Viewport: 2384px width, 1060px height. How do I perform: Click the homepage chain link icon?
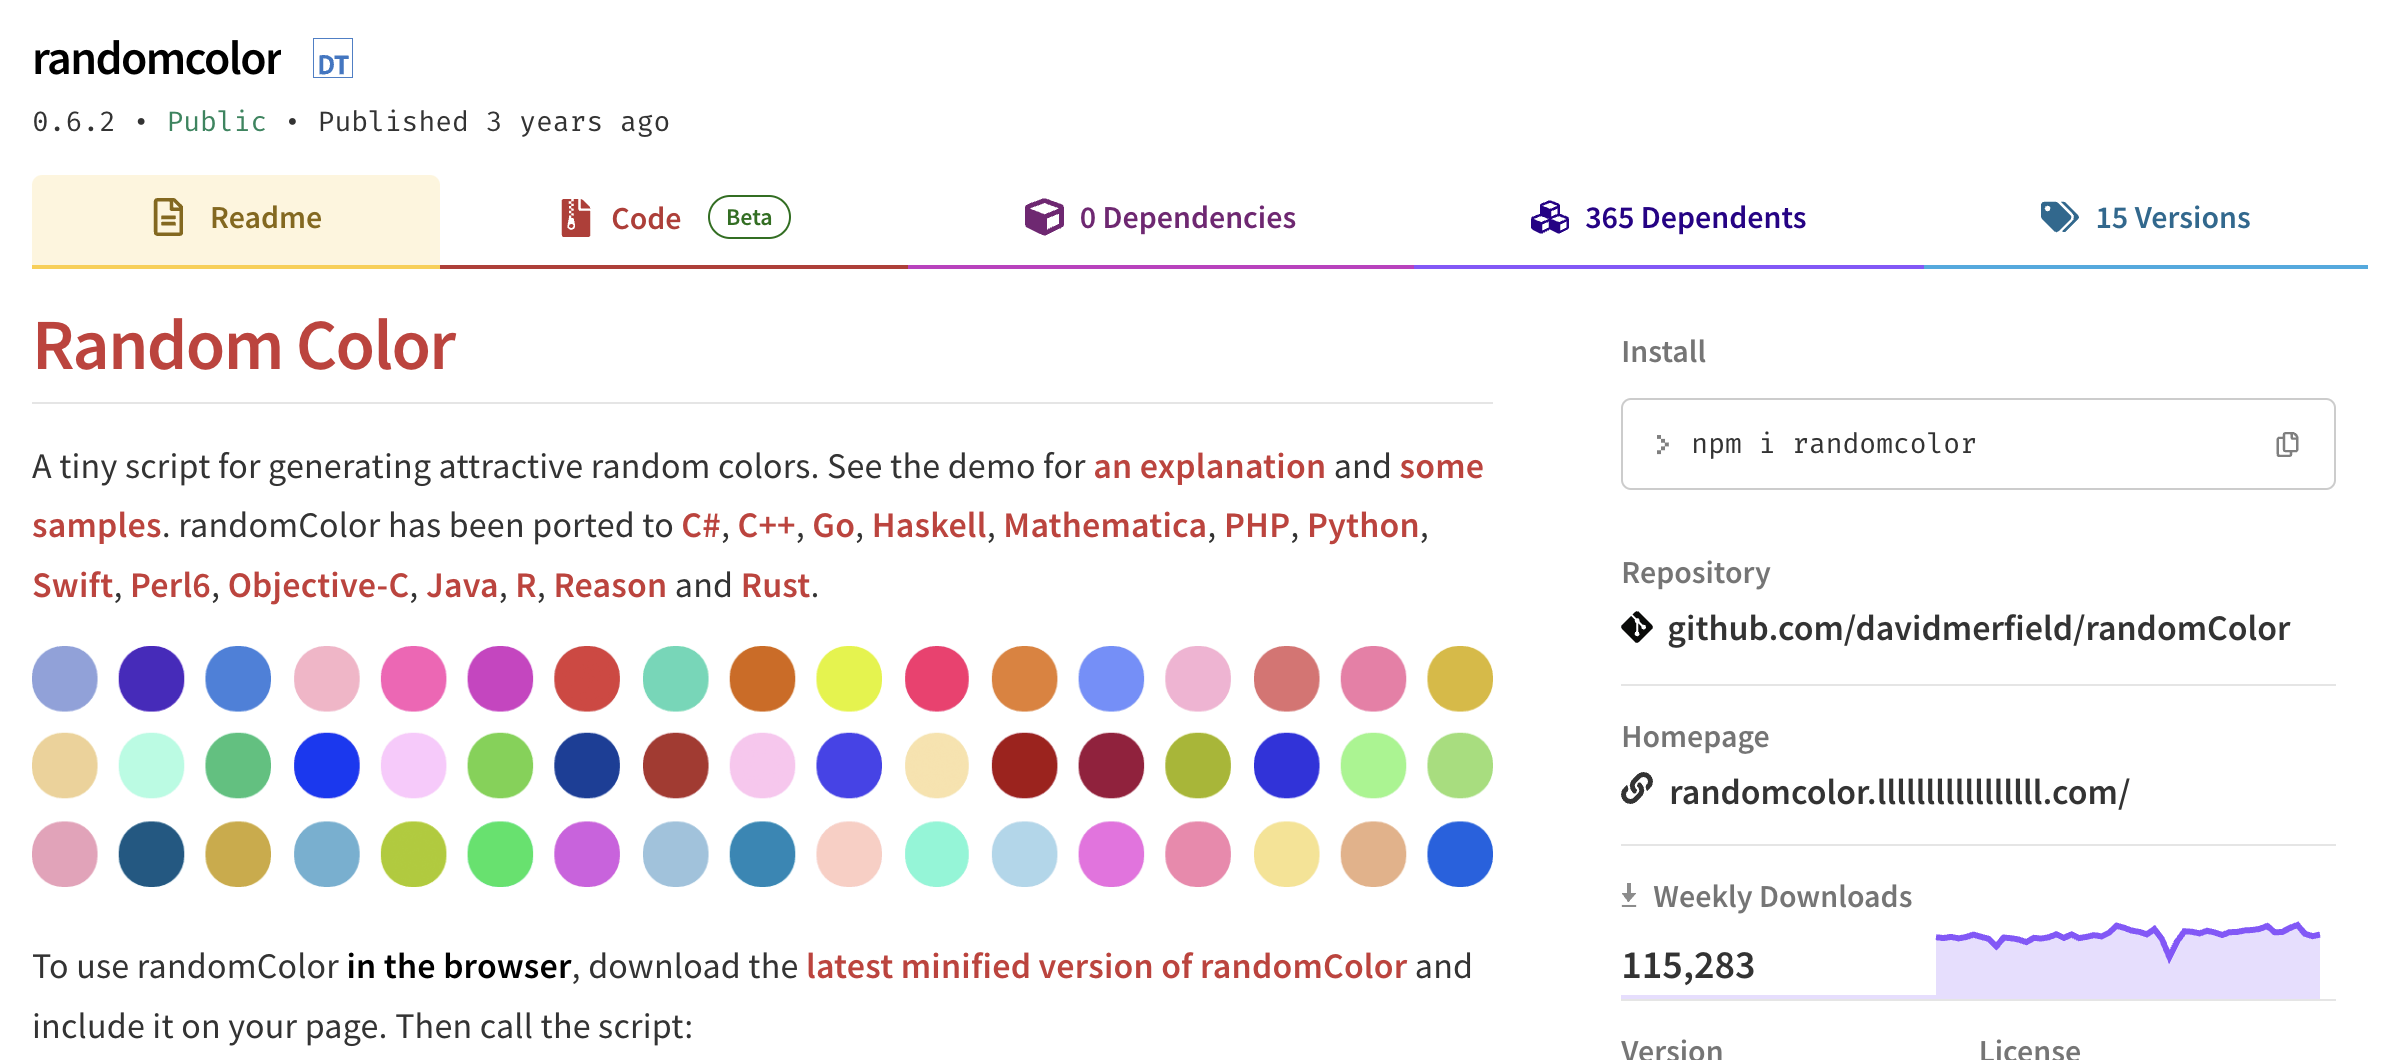(x=1637, y=790)
